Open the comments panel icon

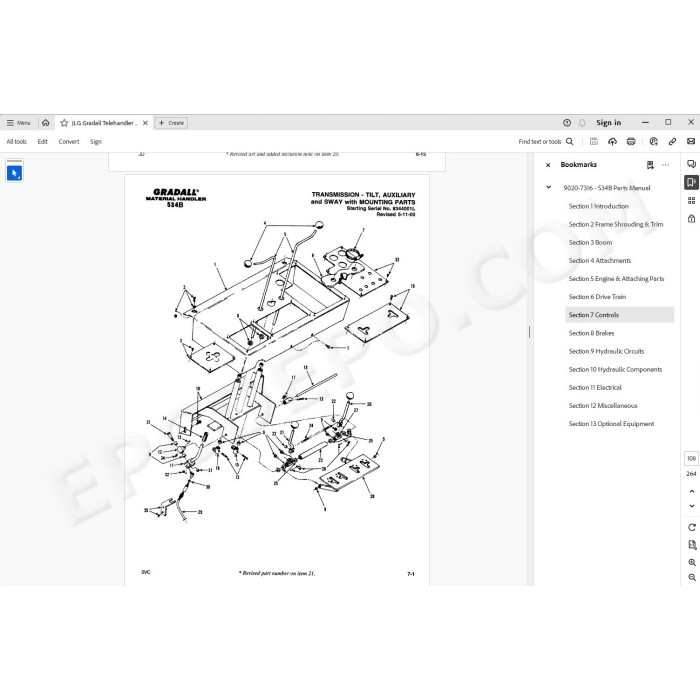[692, 164]
